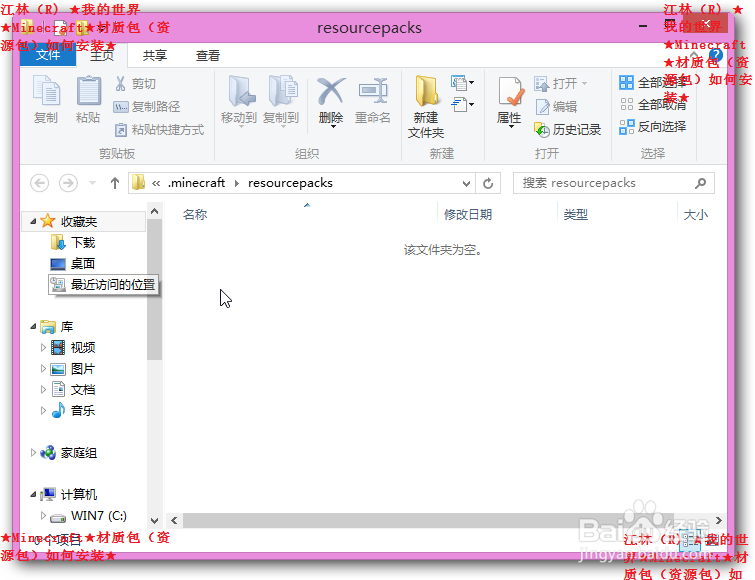Open recent locations dropdown arrow
The width and height of the screenshot is (755, 580).
click(92, 183)
